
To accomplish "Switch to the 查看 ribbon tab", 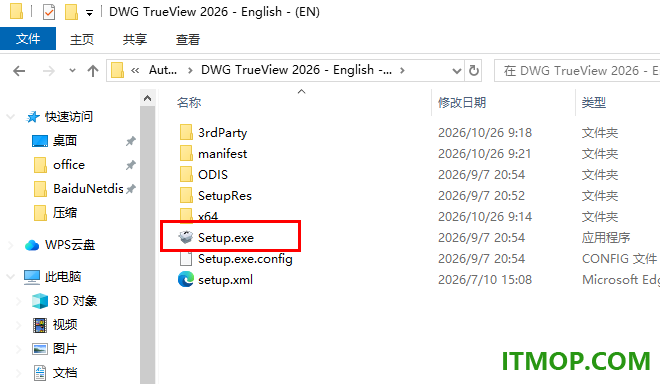I will click(188, 40).
